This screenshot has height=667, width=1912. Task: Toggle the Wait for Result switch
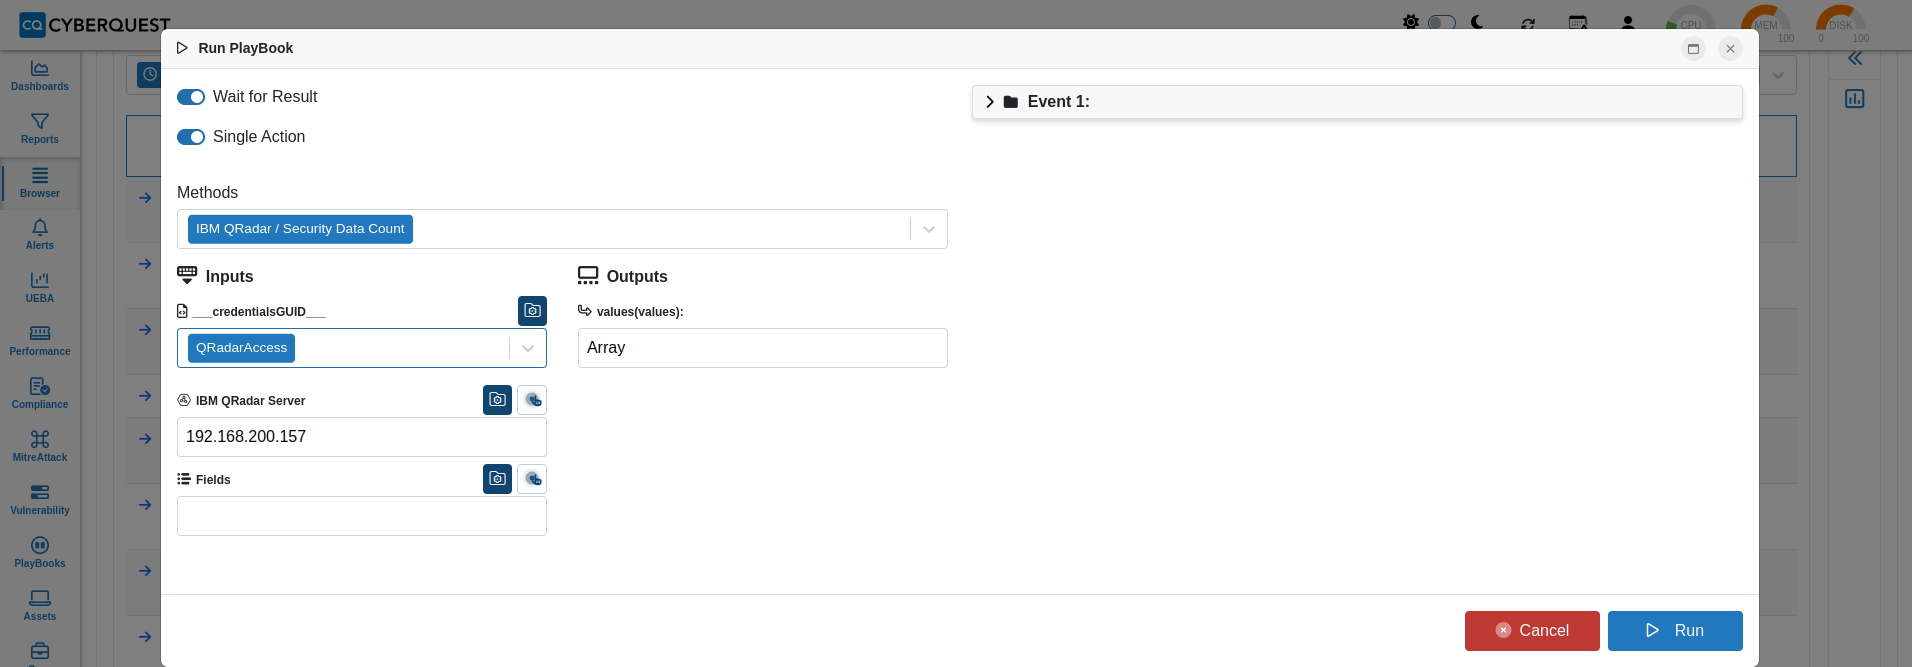click(191, 97)
